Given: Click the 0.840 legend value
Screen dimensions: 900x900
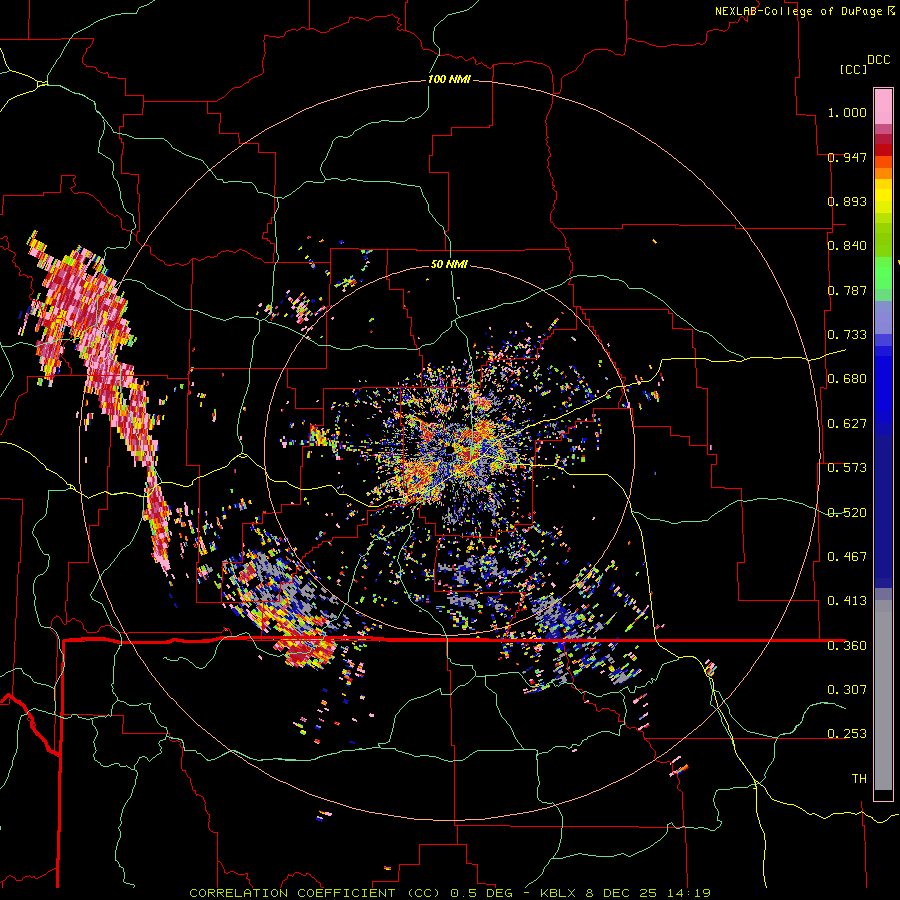Looking at the screenshot, I should (x=847, y=246).
